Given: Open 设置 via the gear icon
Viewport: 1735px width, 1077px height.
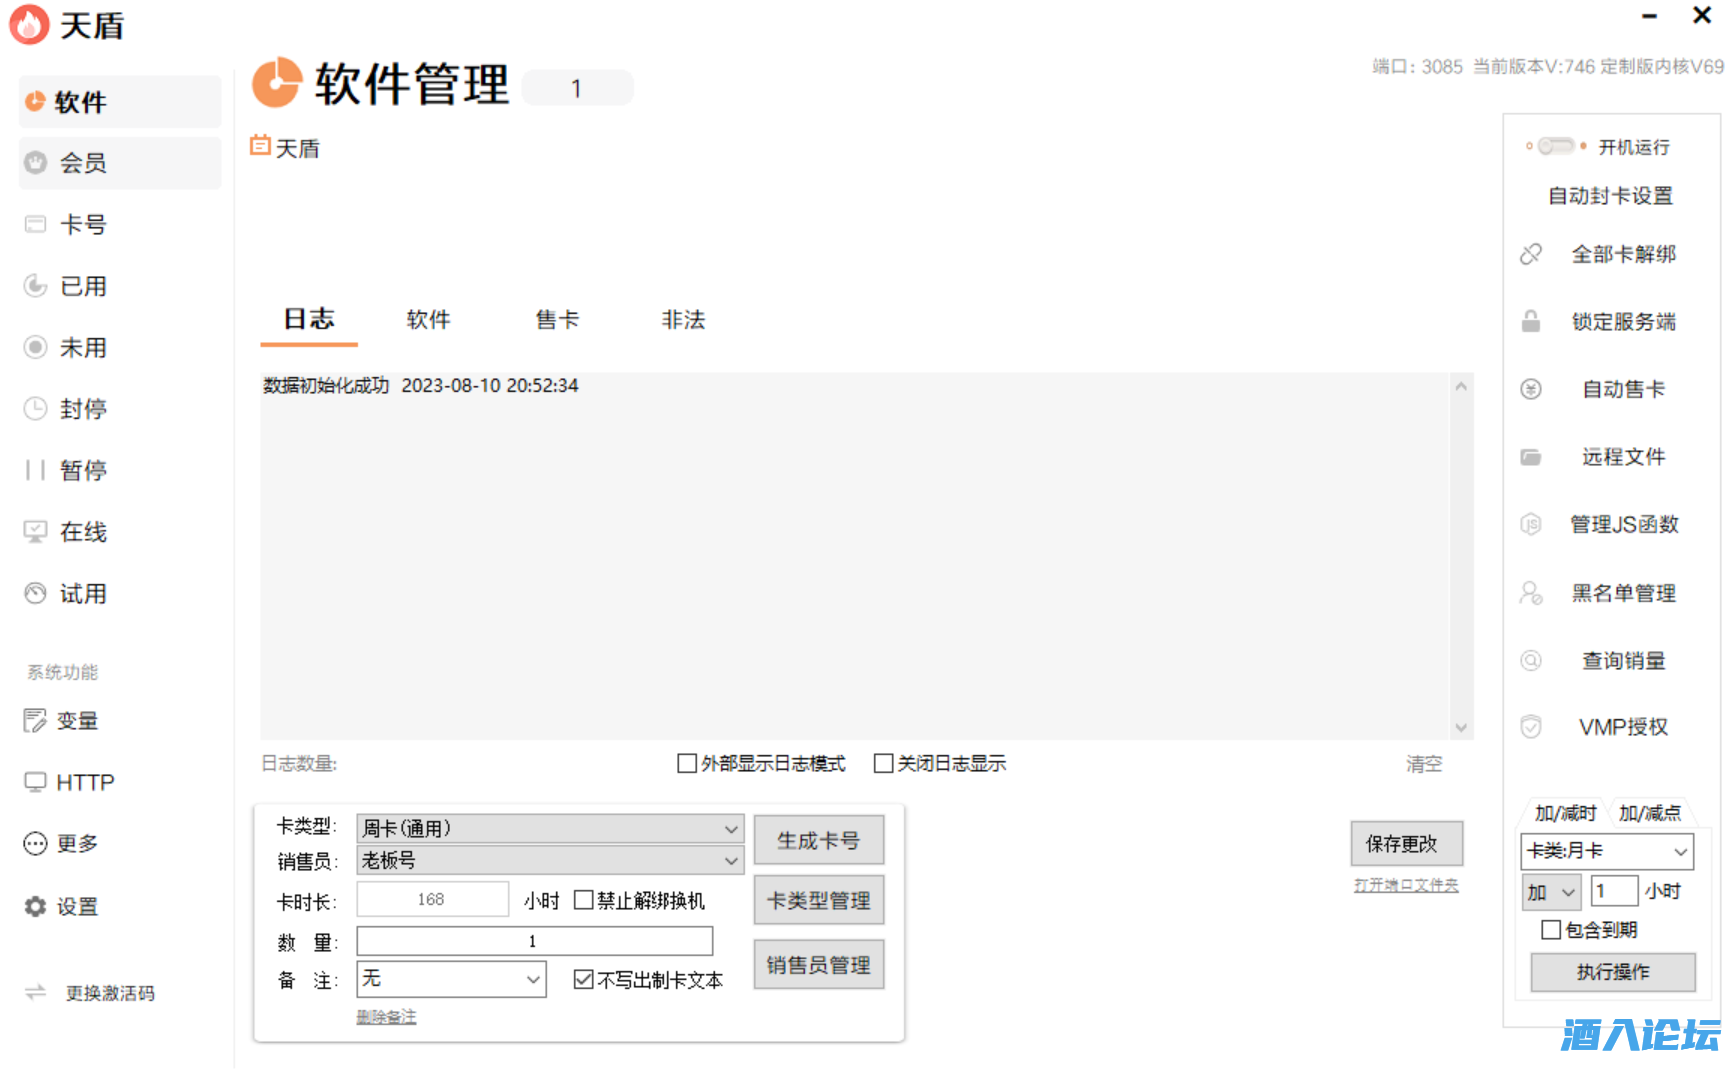Looking at the screenshot, I should (36, 906).
